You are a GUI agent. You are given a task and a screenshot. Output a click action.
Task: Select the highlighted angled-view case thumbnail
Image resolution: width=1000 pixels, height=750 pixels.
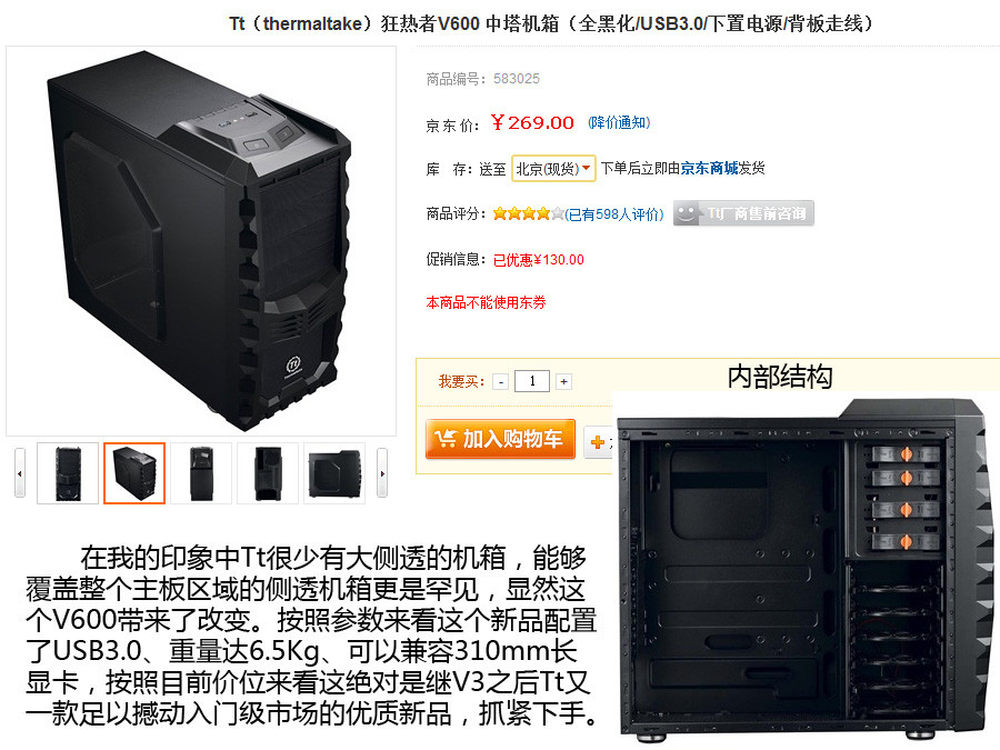pos(134,473)
